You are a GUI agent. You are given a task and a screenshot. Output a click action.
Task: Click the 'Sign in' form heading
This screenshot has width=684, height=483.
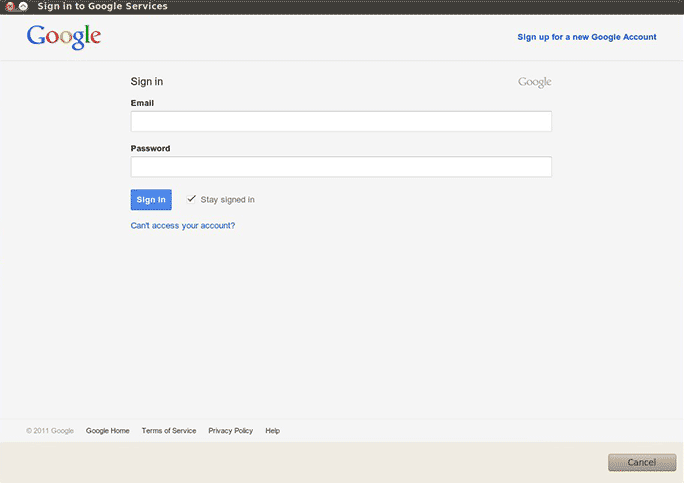tap(146, 82)
